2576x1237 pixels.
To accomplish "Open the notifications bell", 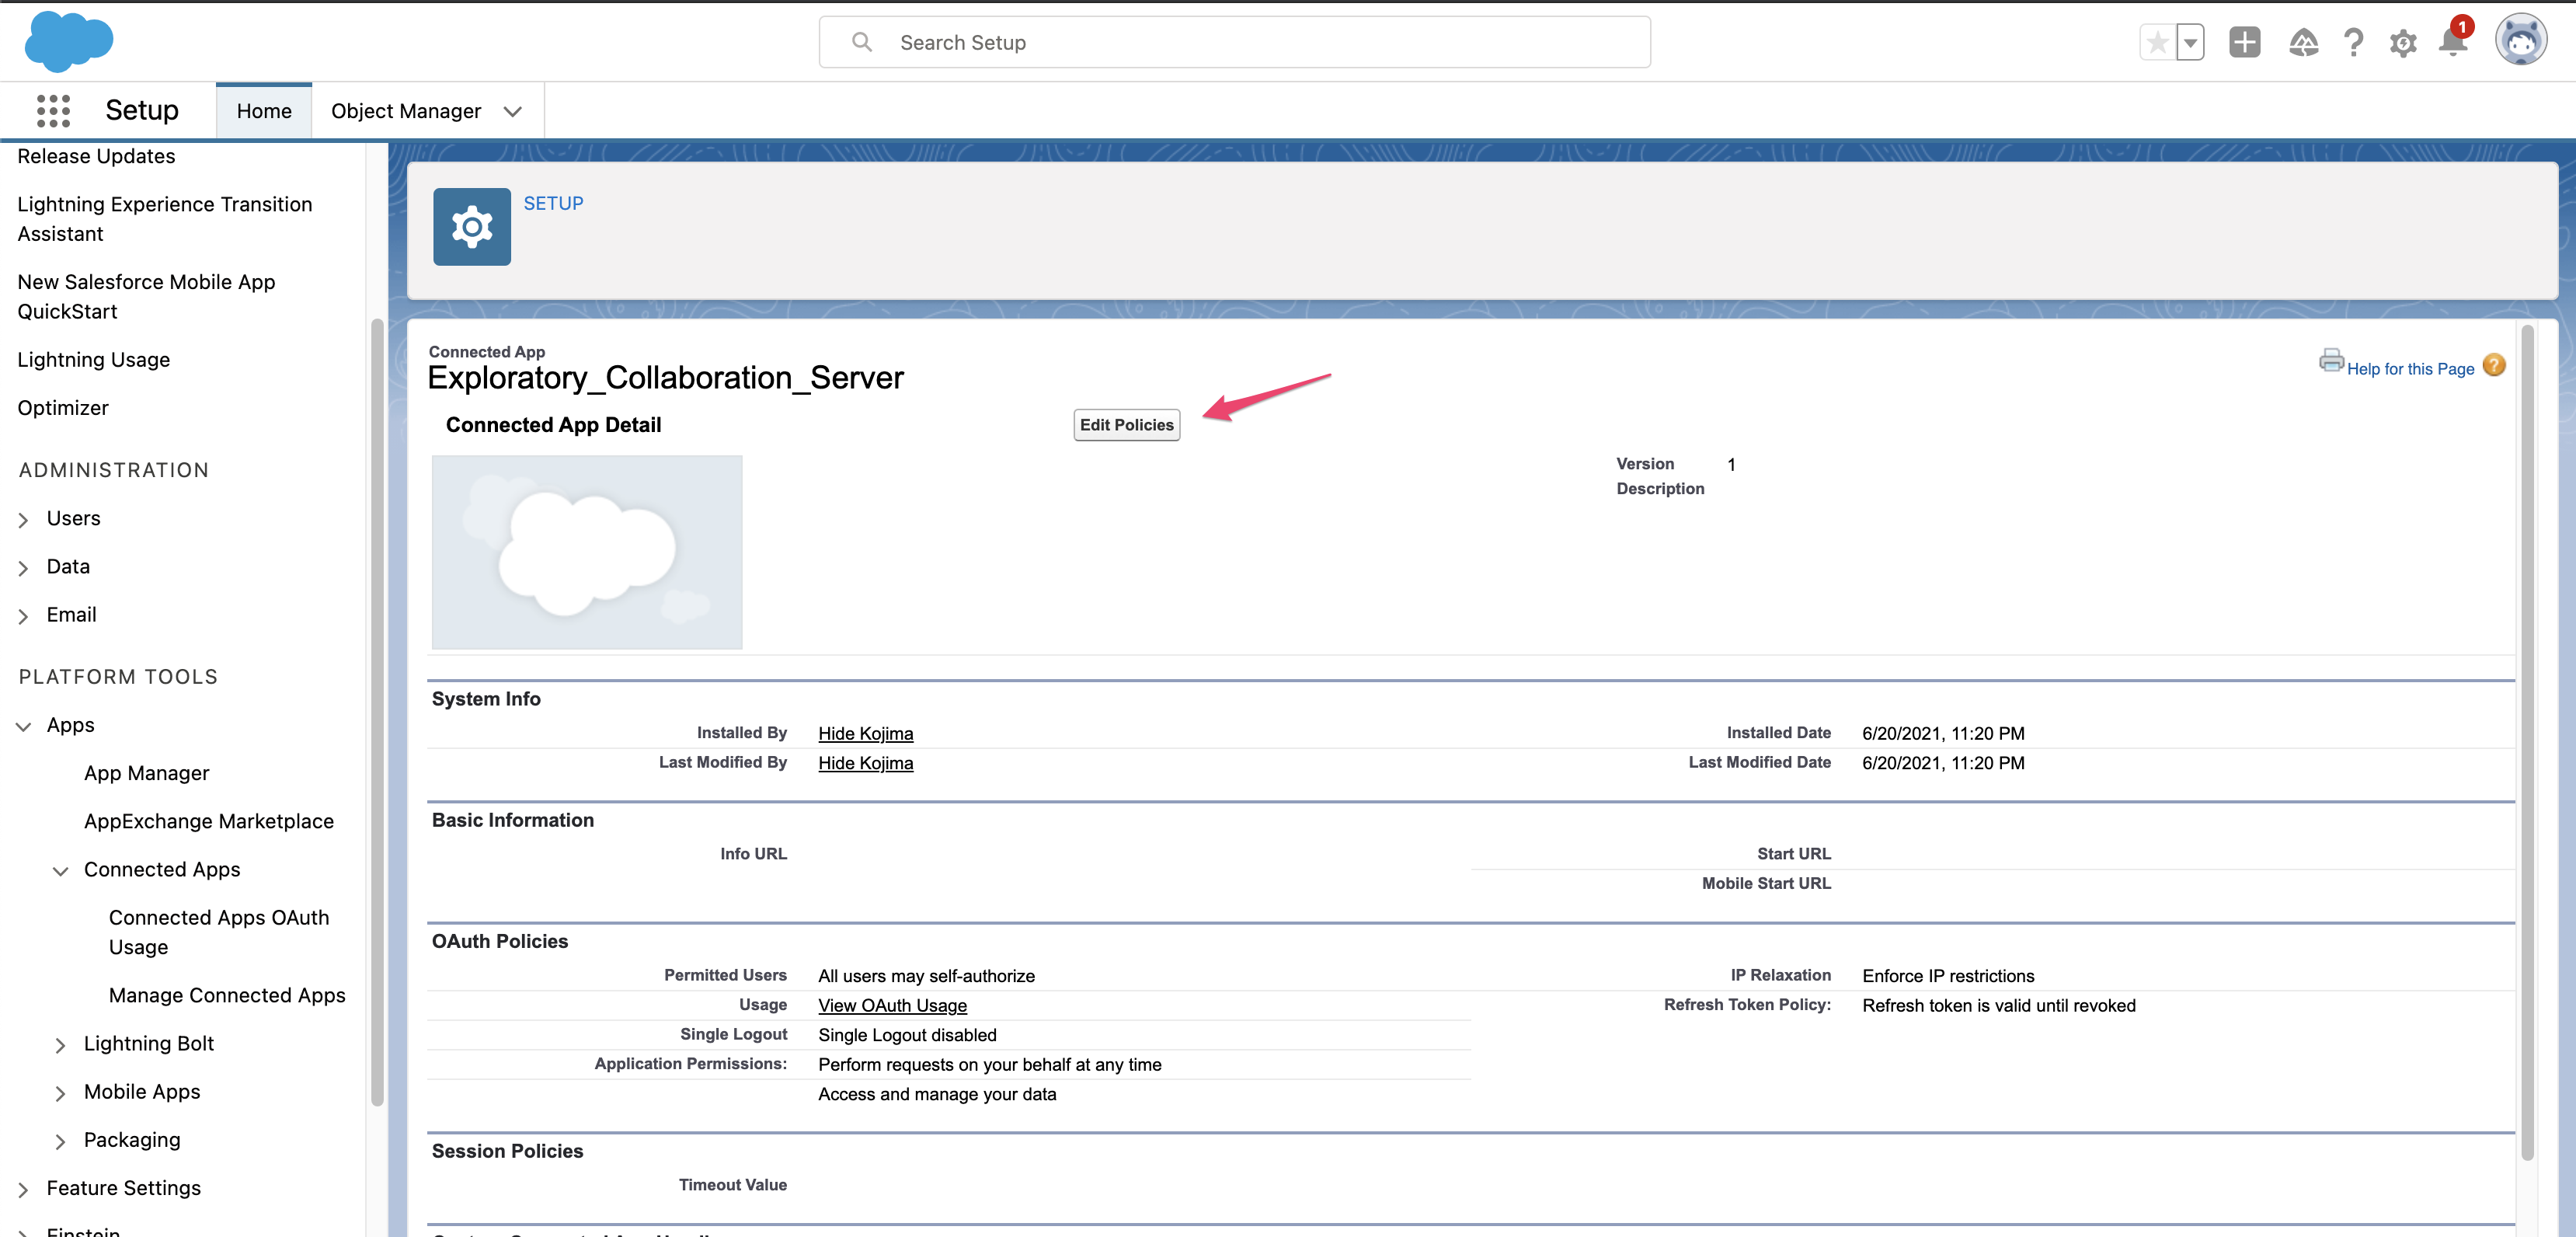I will (x=2453, y=41).
